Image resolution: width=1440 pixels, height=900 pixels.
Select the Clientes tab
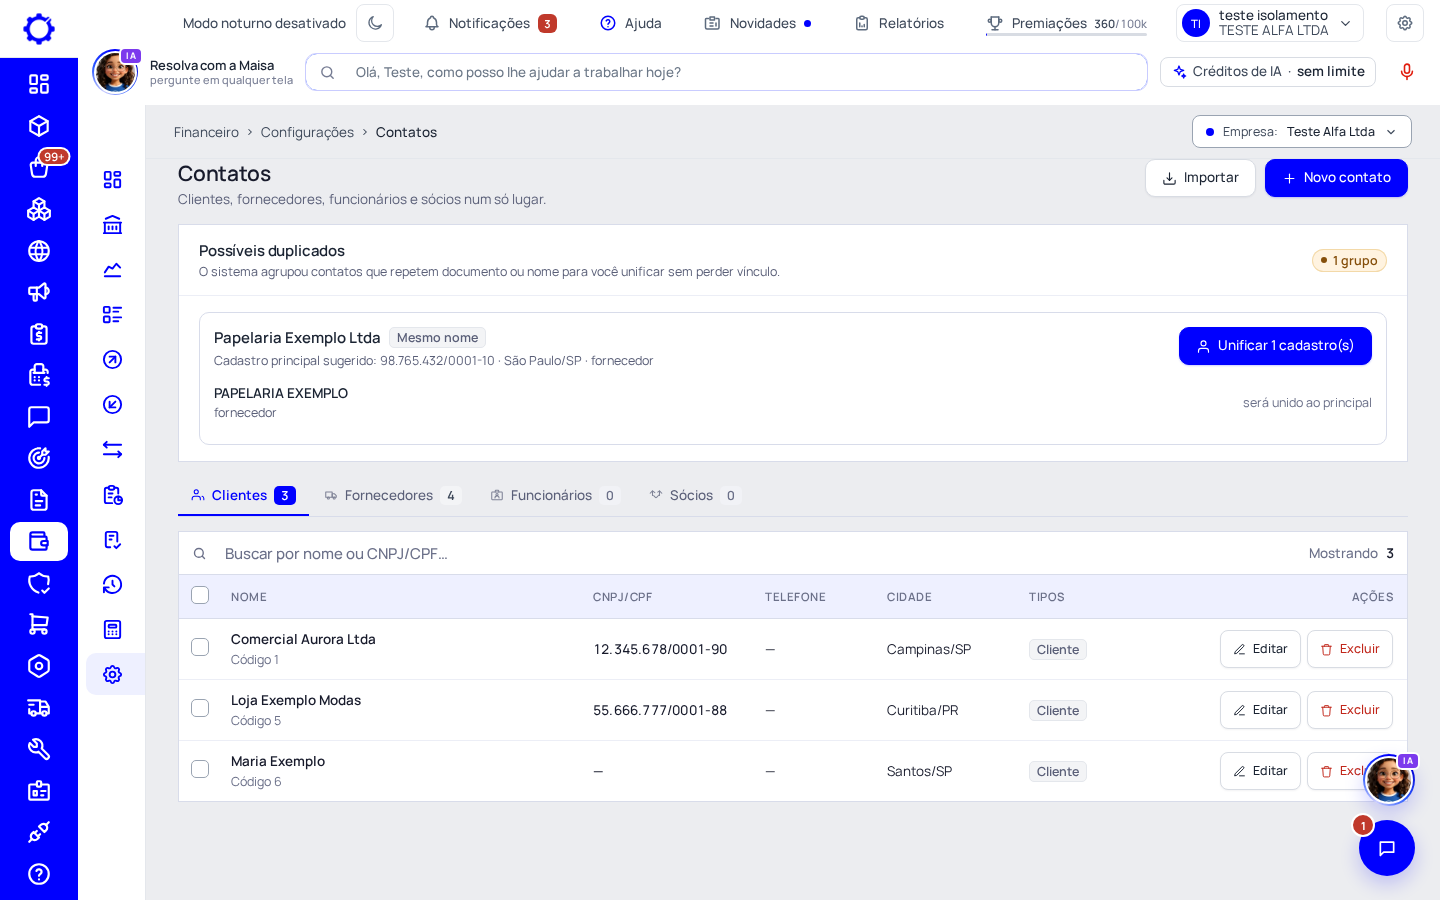pyautogui.click(x=243, y=496)
